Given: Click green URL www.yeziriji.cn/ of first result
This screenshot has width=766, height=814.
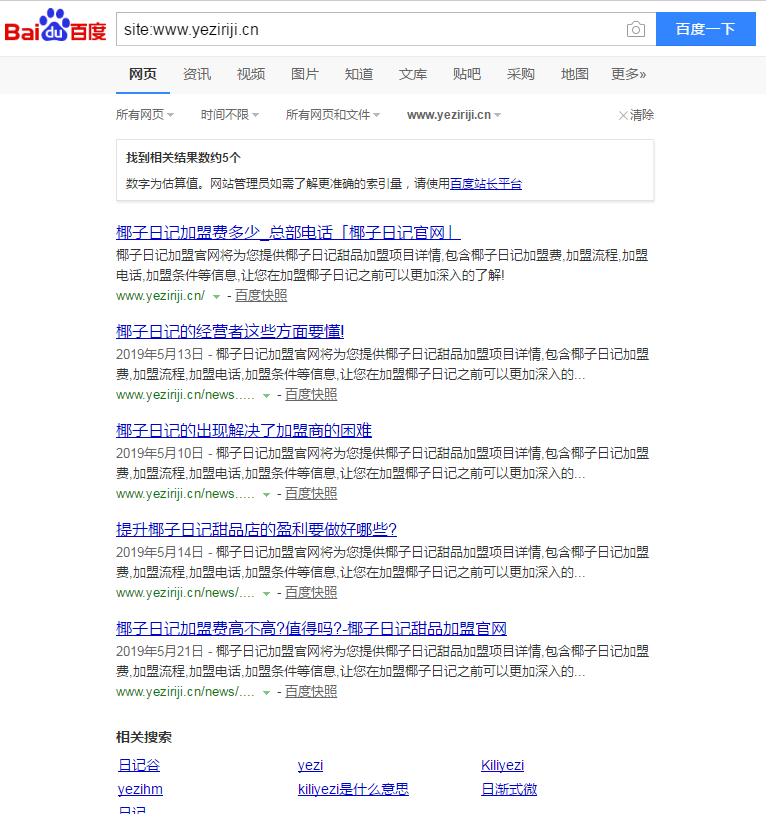Looking at the screenshot, I should (x=160, y=296).
